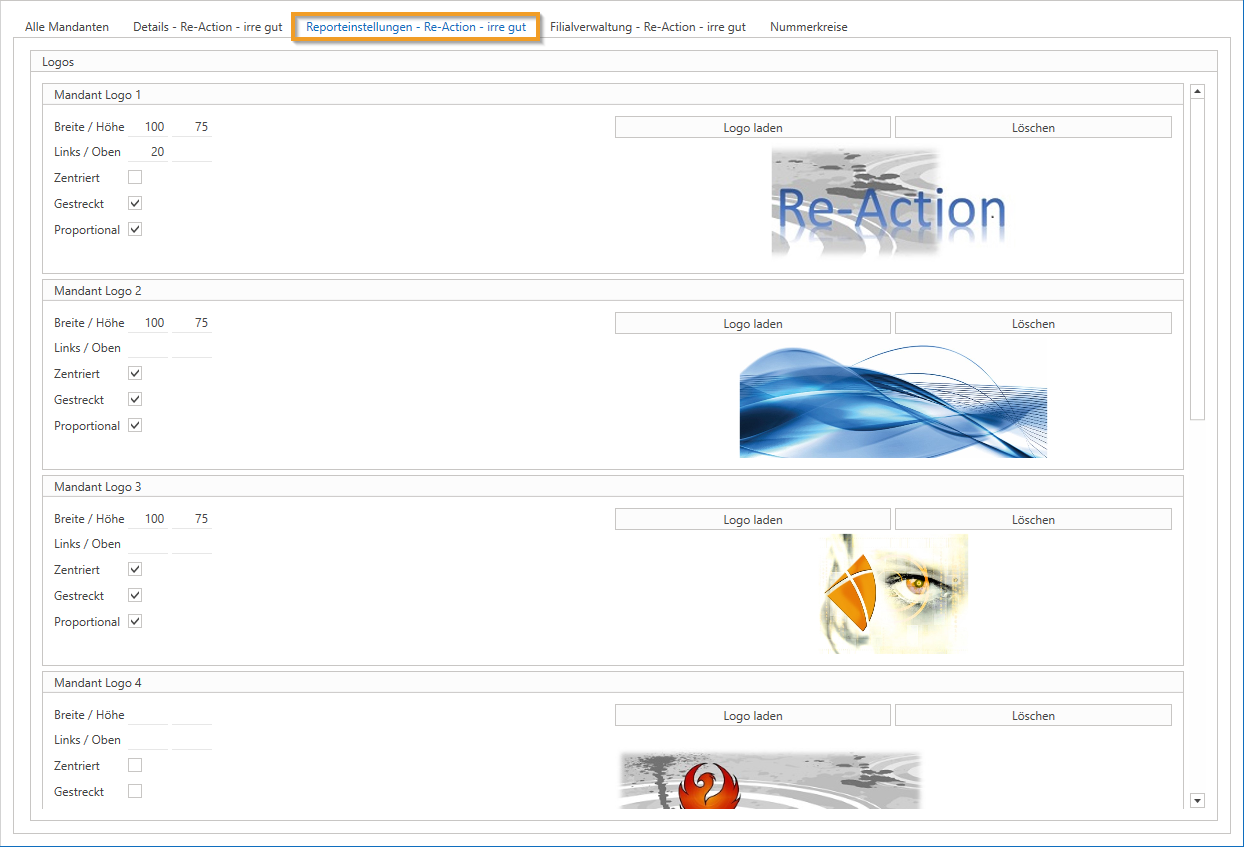Switch to the Nummerkreise tab
The image size is (1244, 847).
808,27
